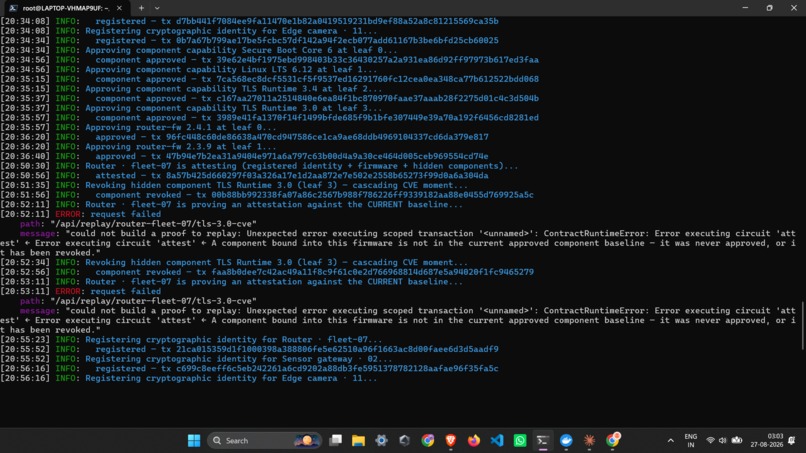Click the timestamp [20:50:30]

tap(25, 166)
